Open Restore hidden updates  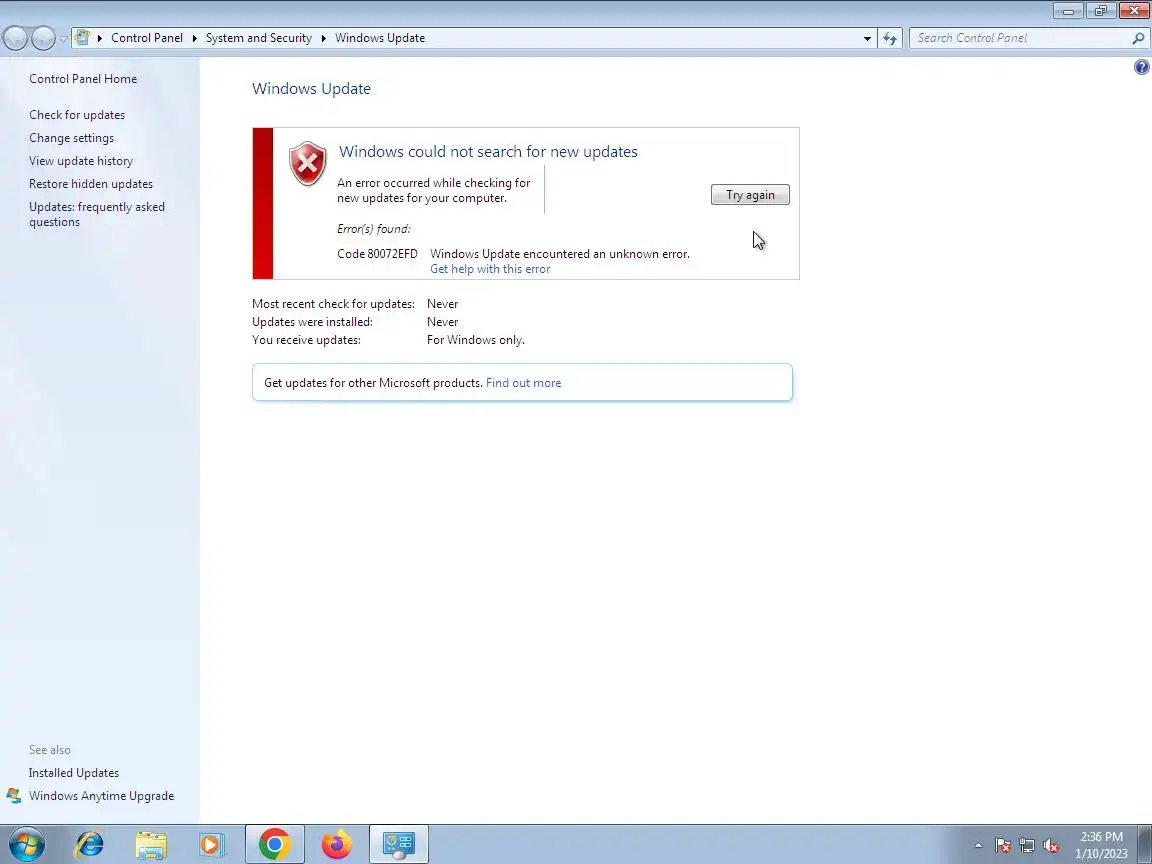[91, 184]
